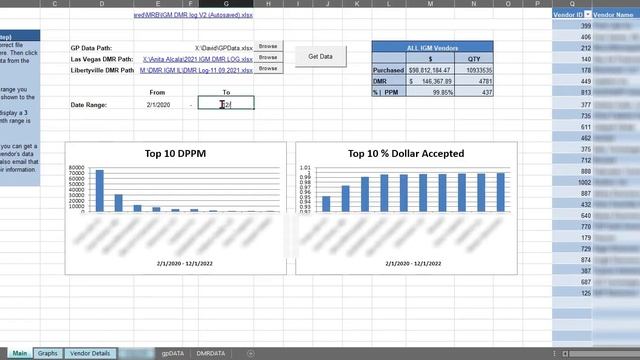Click the tallest bar in the Top 10 DPPM chart

[x=100, y=191]
